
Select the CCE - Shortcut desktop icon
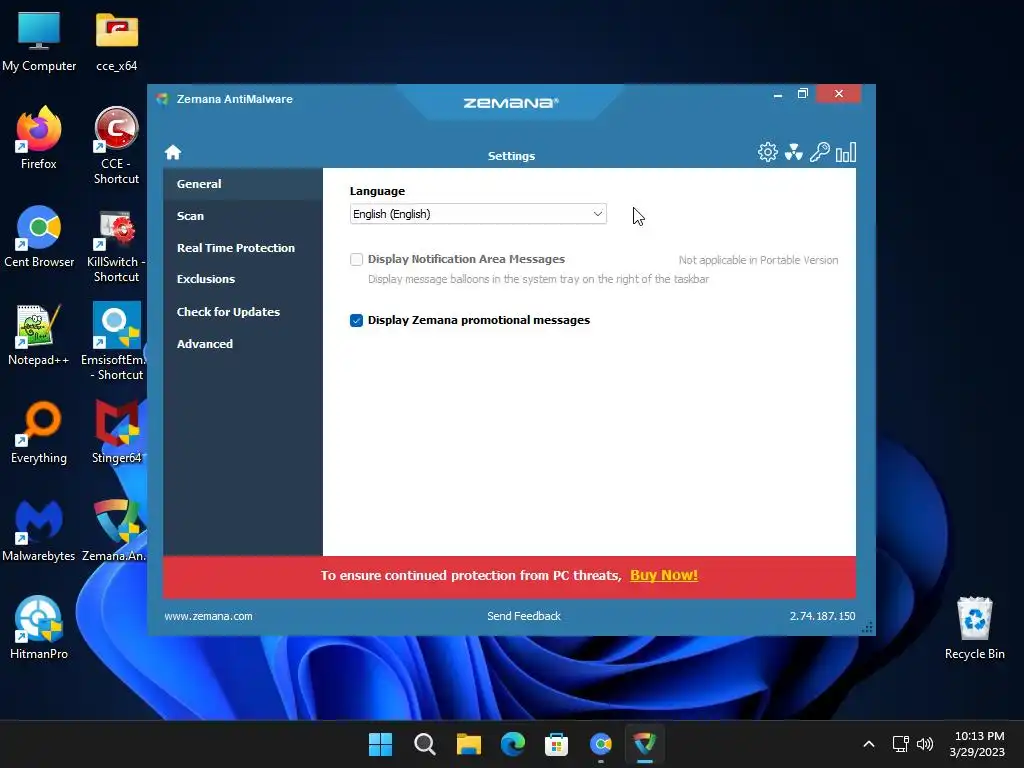pyautogui.click(x=116, y=145)
